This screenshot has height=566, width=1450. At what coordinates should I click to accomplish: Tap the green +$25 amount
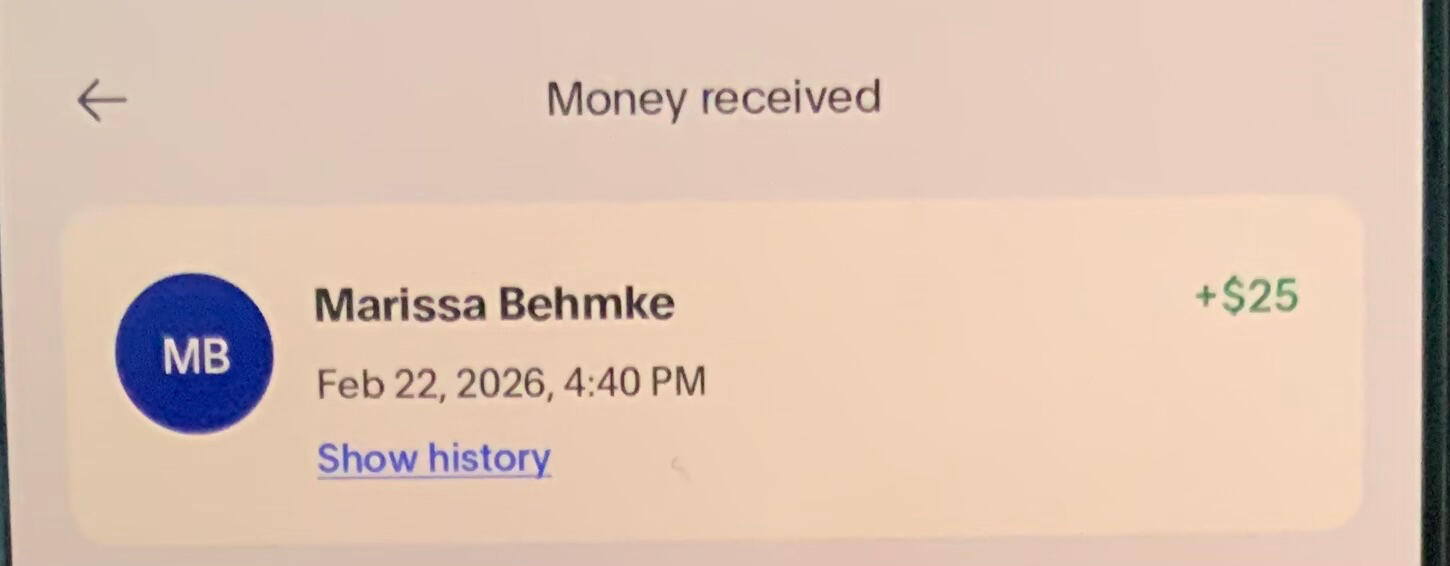point(1246,297)
